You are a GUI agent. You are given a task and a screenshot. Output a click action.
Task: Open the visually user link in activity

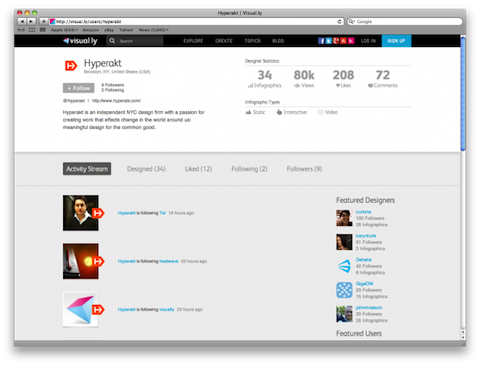pyautogui.click(x=167, y=310)
